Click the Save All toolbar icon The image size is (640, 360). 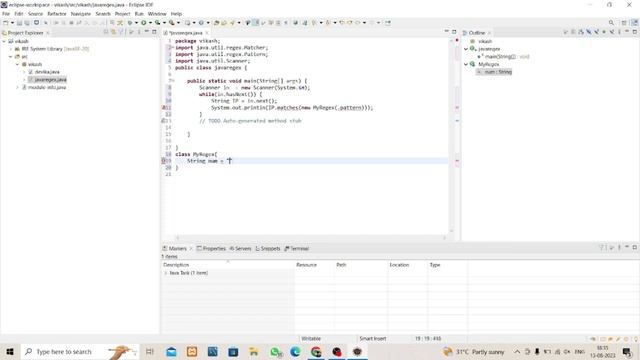coord(27,23)
